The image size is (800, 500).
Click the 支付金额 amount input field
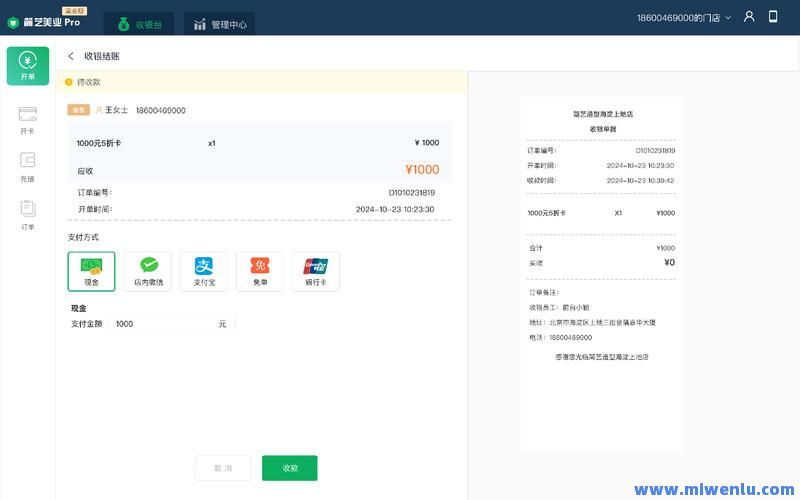165,324
